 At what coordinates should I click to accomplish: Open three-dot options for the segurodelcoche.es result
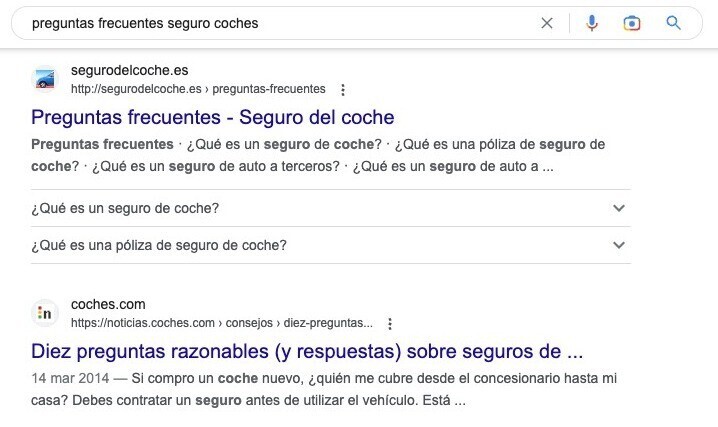[344, 89]
